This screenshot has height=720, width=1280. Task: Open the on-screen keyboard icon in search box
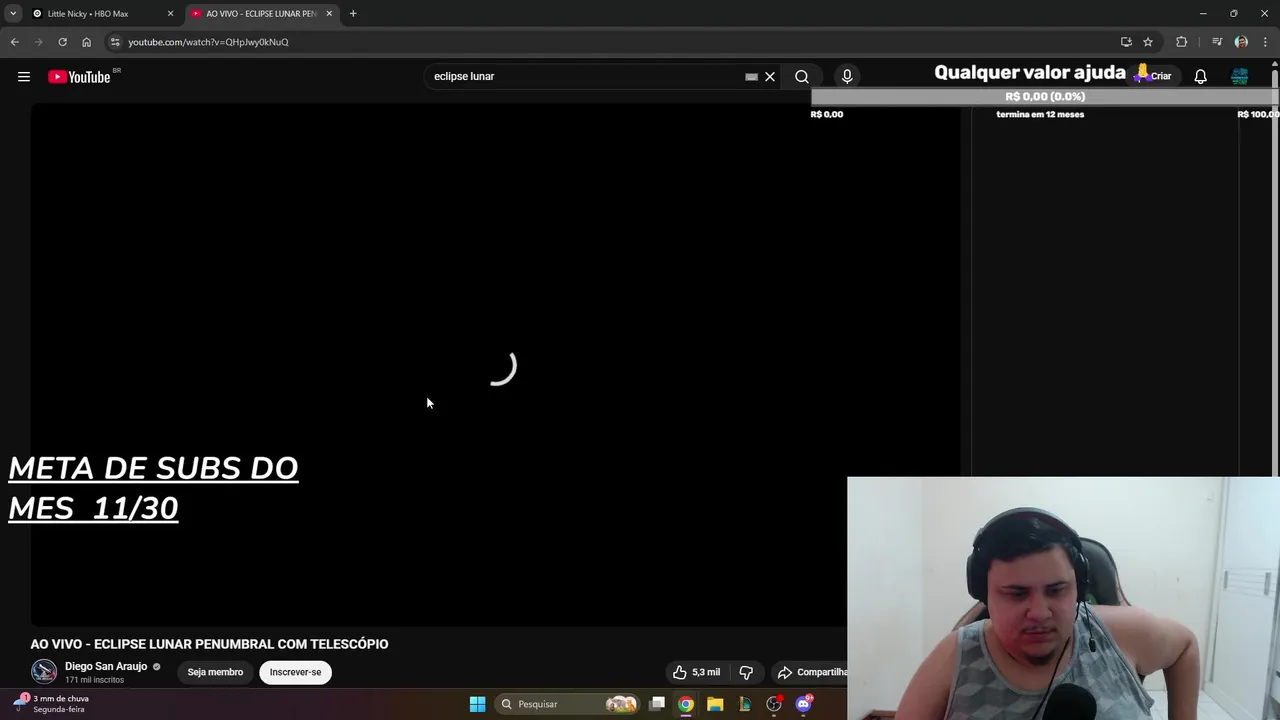751,76
